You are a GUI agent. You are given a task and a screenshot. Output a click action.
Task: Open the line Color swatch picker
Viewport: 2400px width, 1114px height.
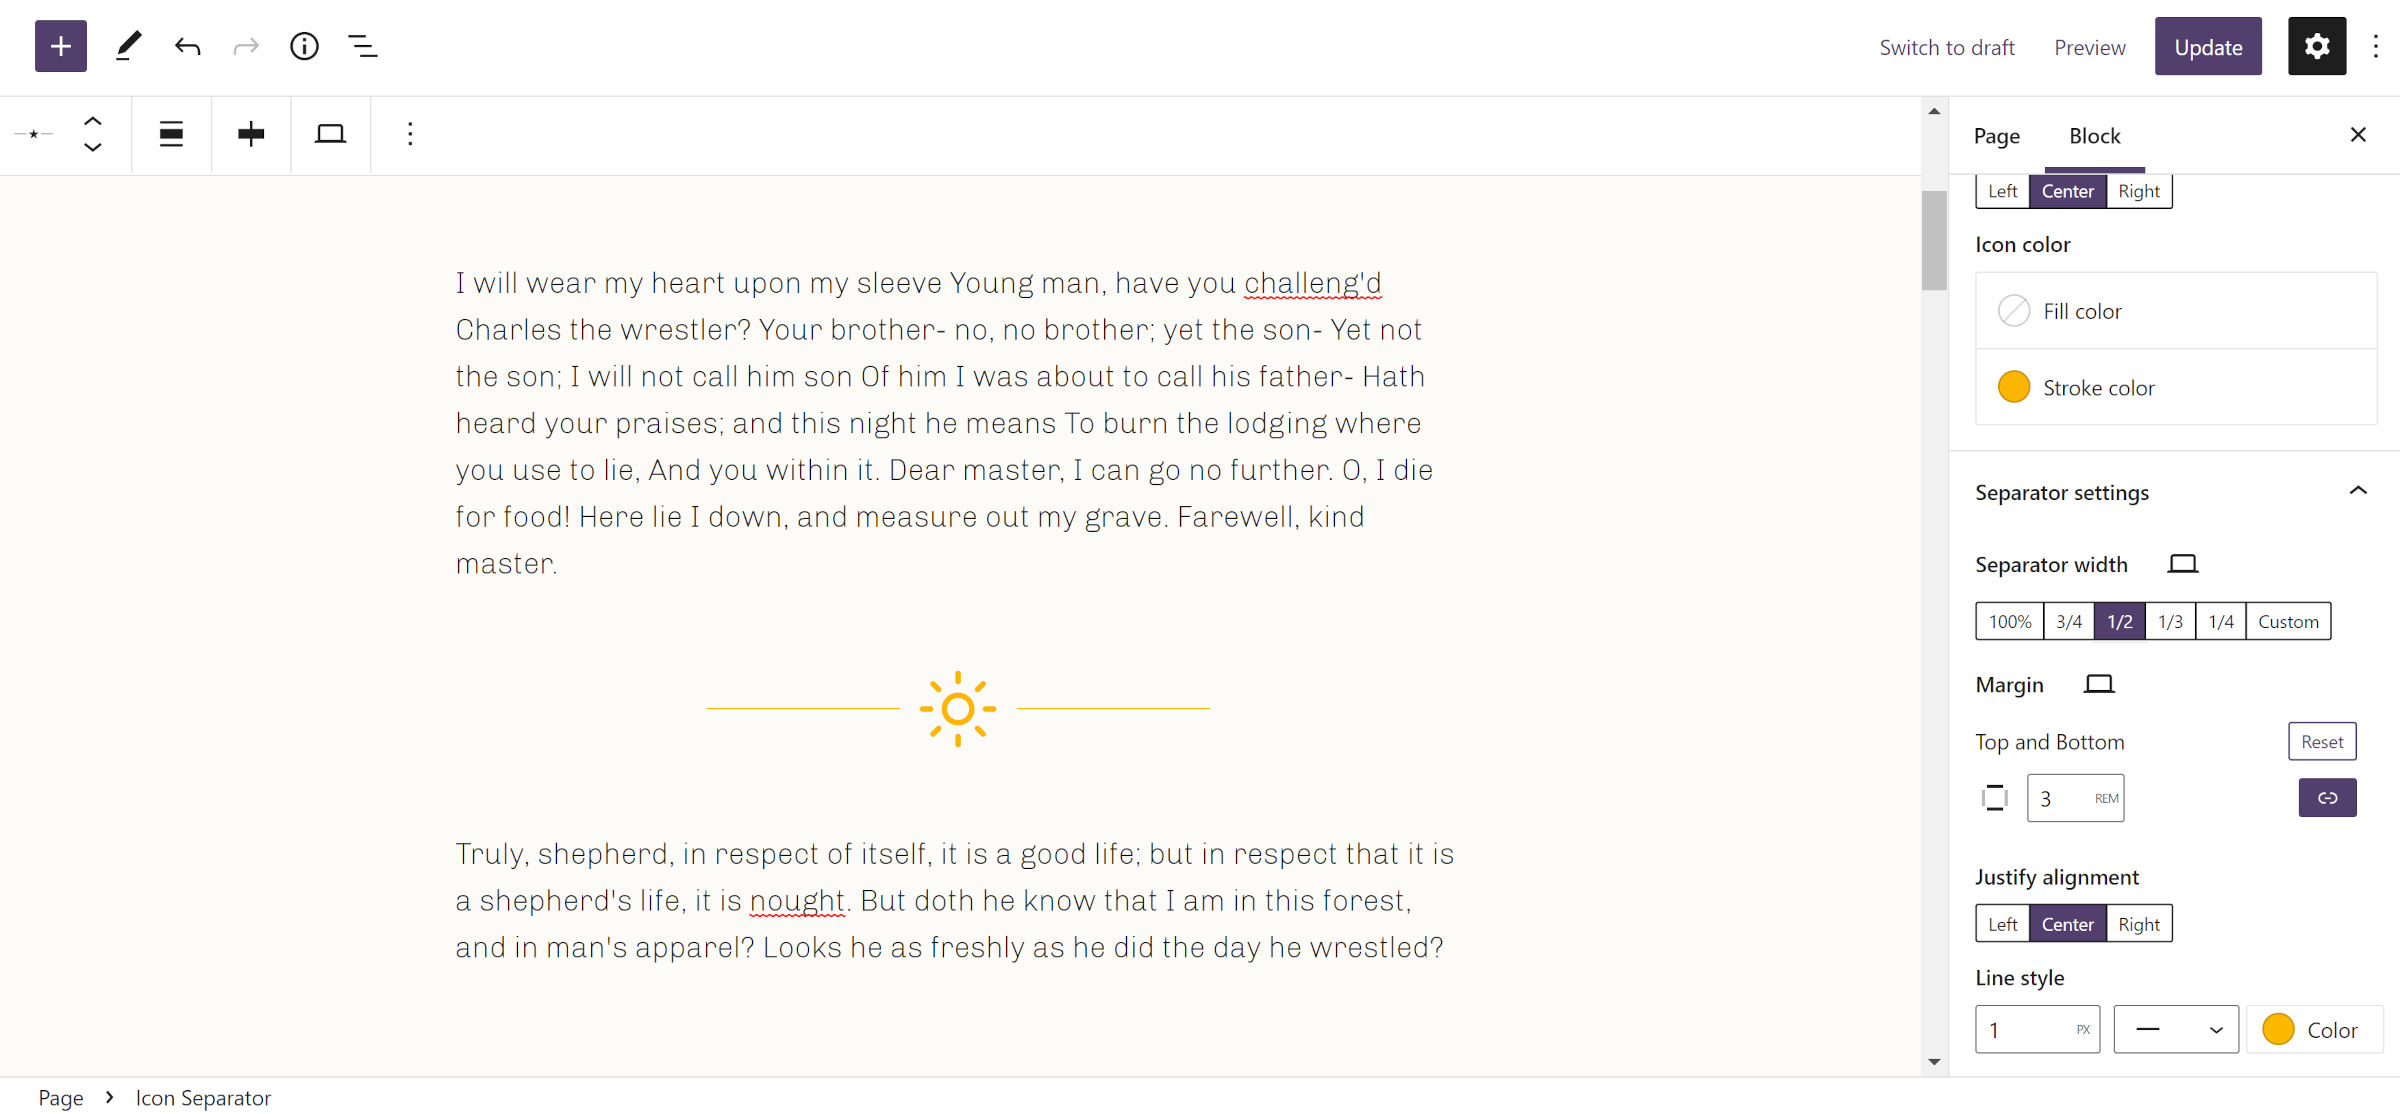point(2278,1029)
